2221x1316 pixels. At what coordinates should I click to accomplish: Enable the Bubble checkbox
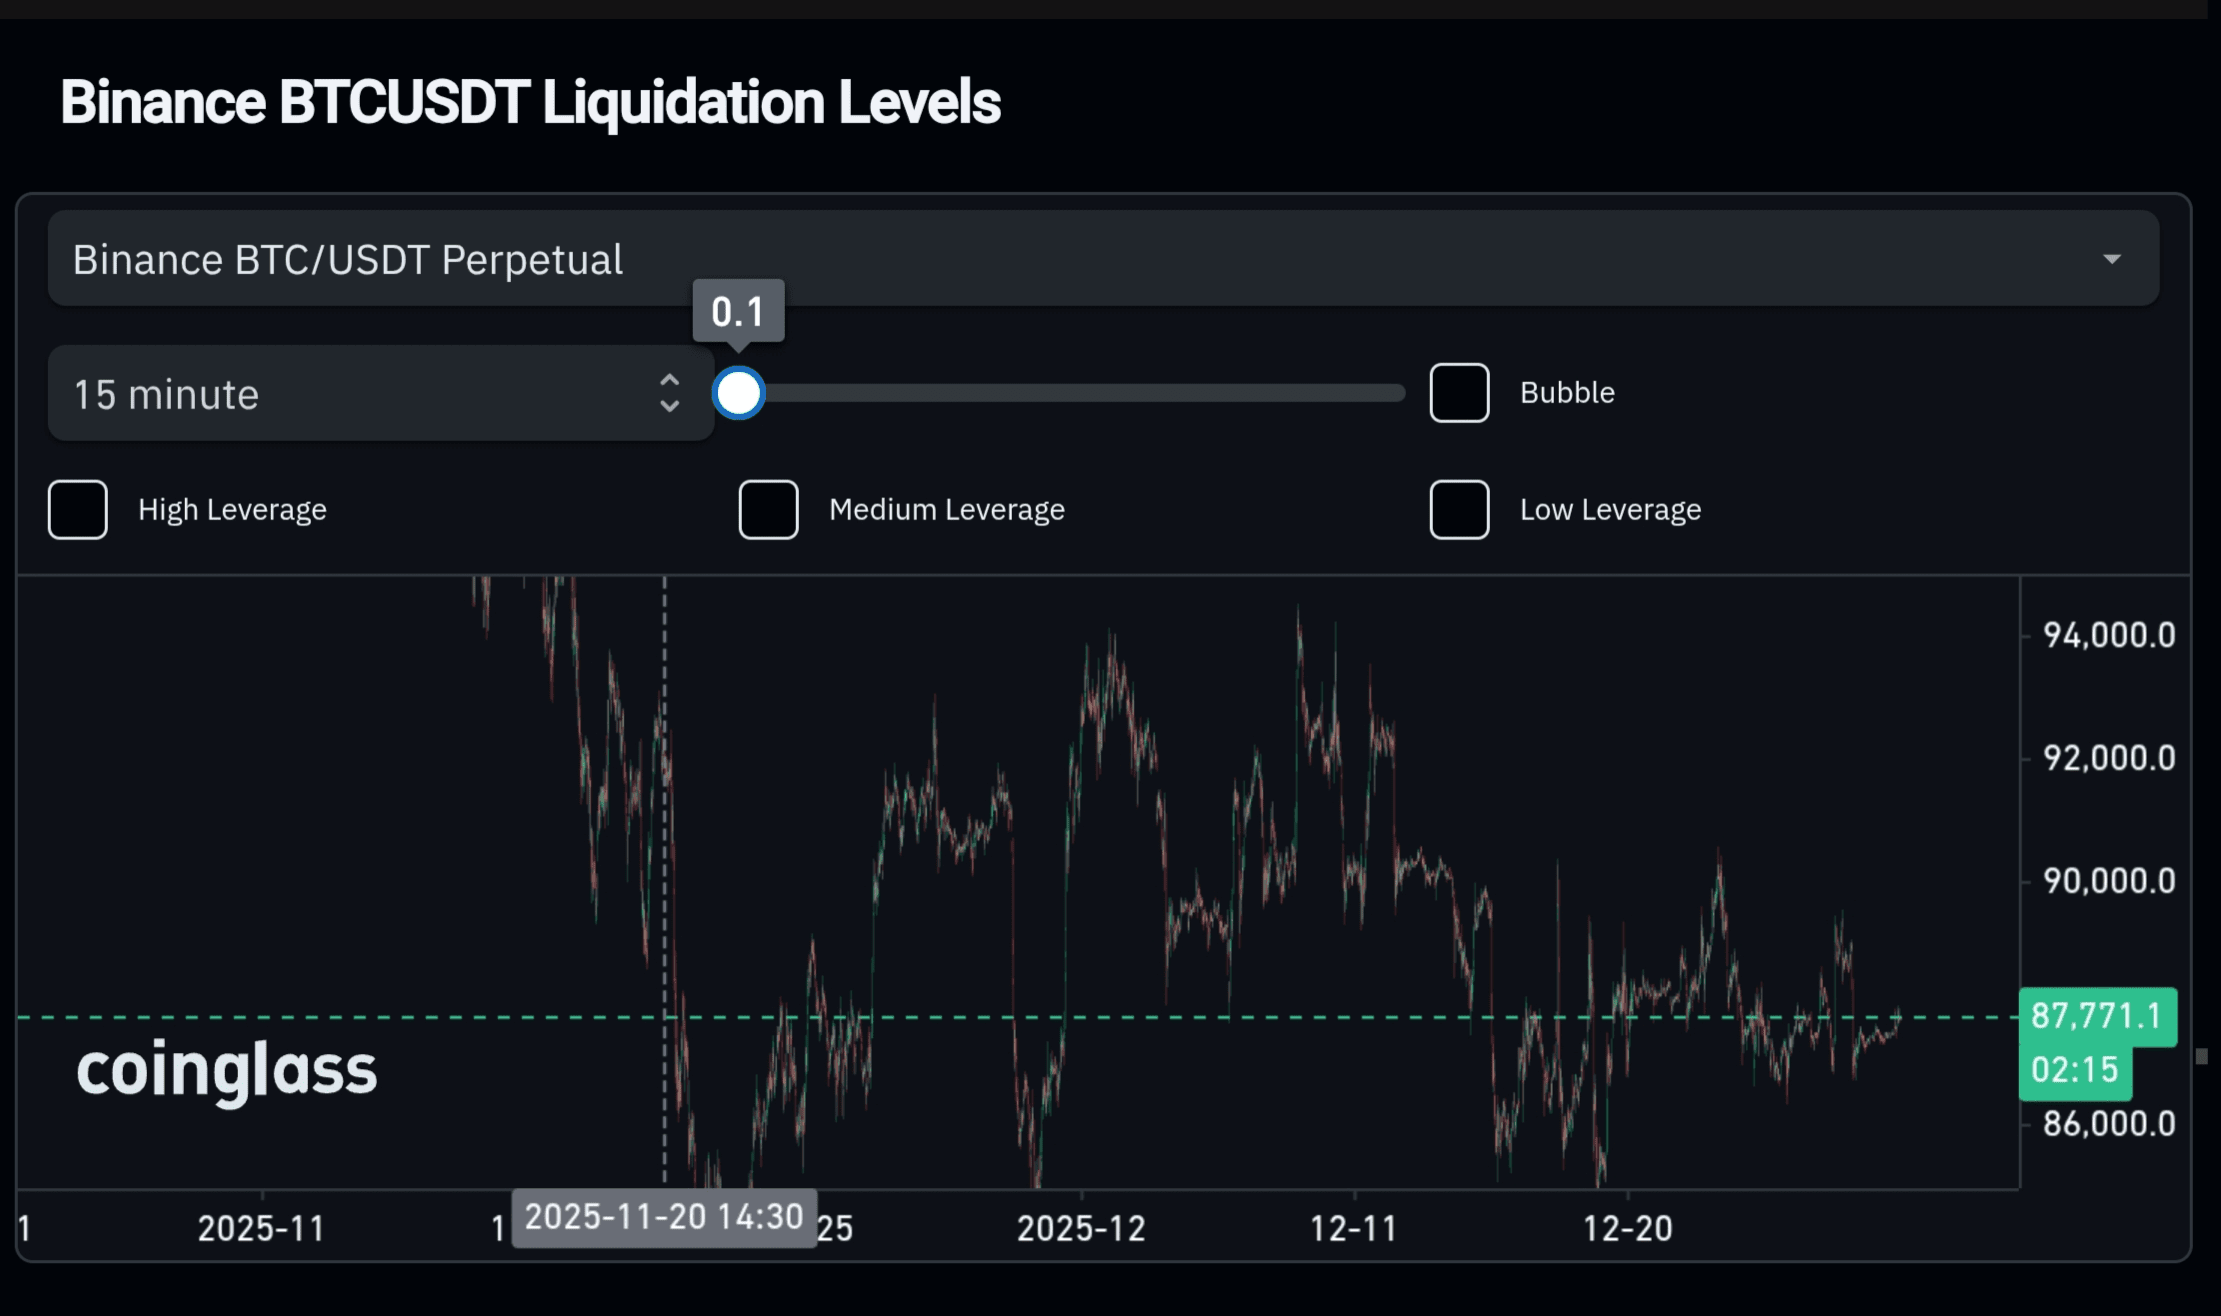tap(1459, 393)
